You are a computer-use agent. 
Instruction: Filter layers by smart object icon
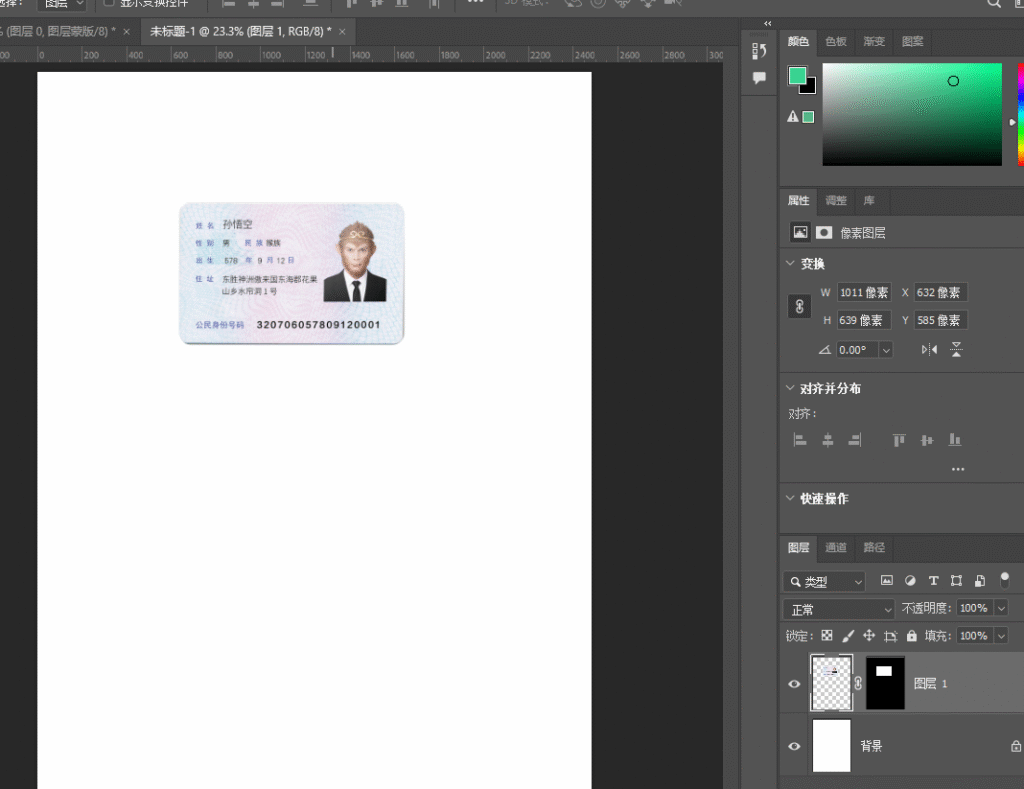pos(980,580)
